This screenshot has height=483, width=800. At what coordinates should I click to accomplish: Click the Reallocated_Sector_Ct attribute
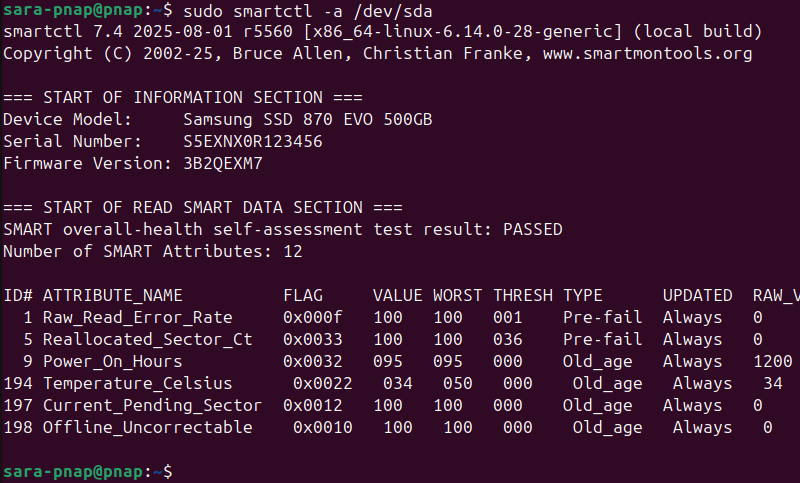click(147, 339)
